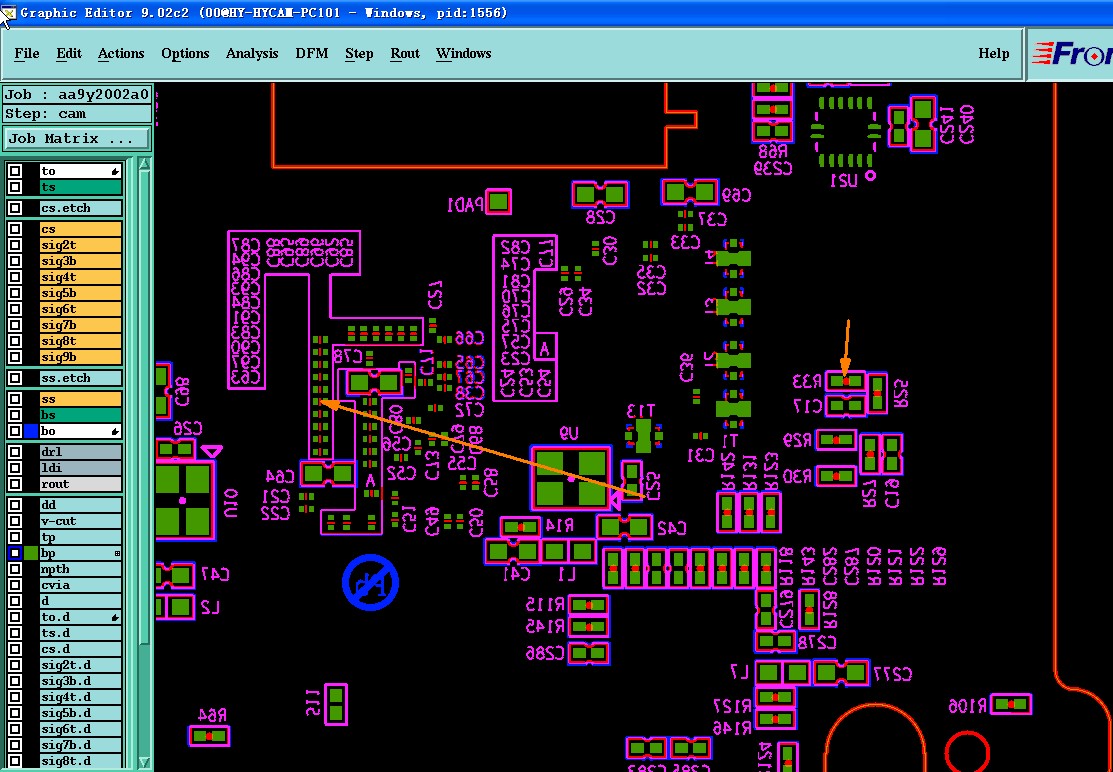Viewport: 1113px width, 772px height.
Task: Select the sig4t layer name
Action: [81, 277]
